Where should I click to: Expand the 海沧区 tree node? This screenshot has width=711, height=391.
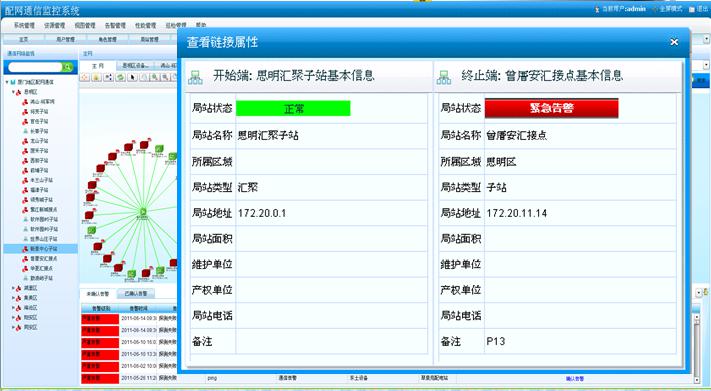13,308
